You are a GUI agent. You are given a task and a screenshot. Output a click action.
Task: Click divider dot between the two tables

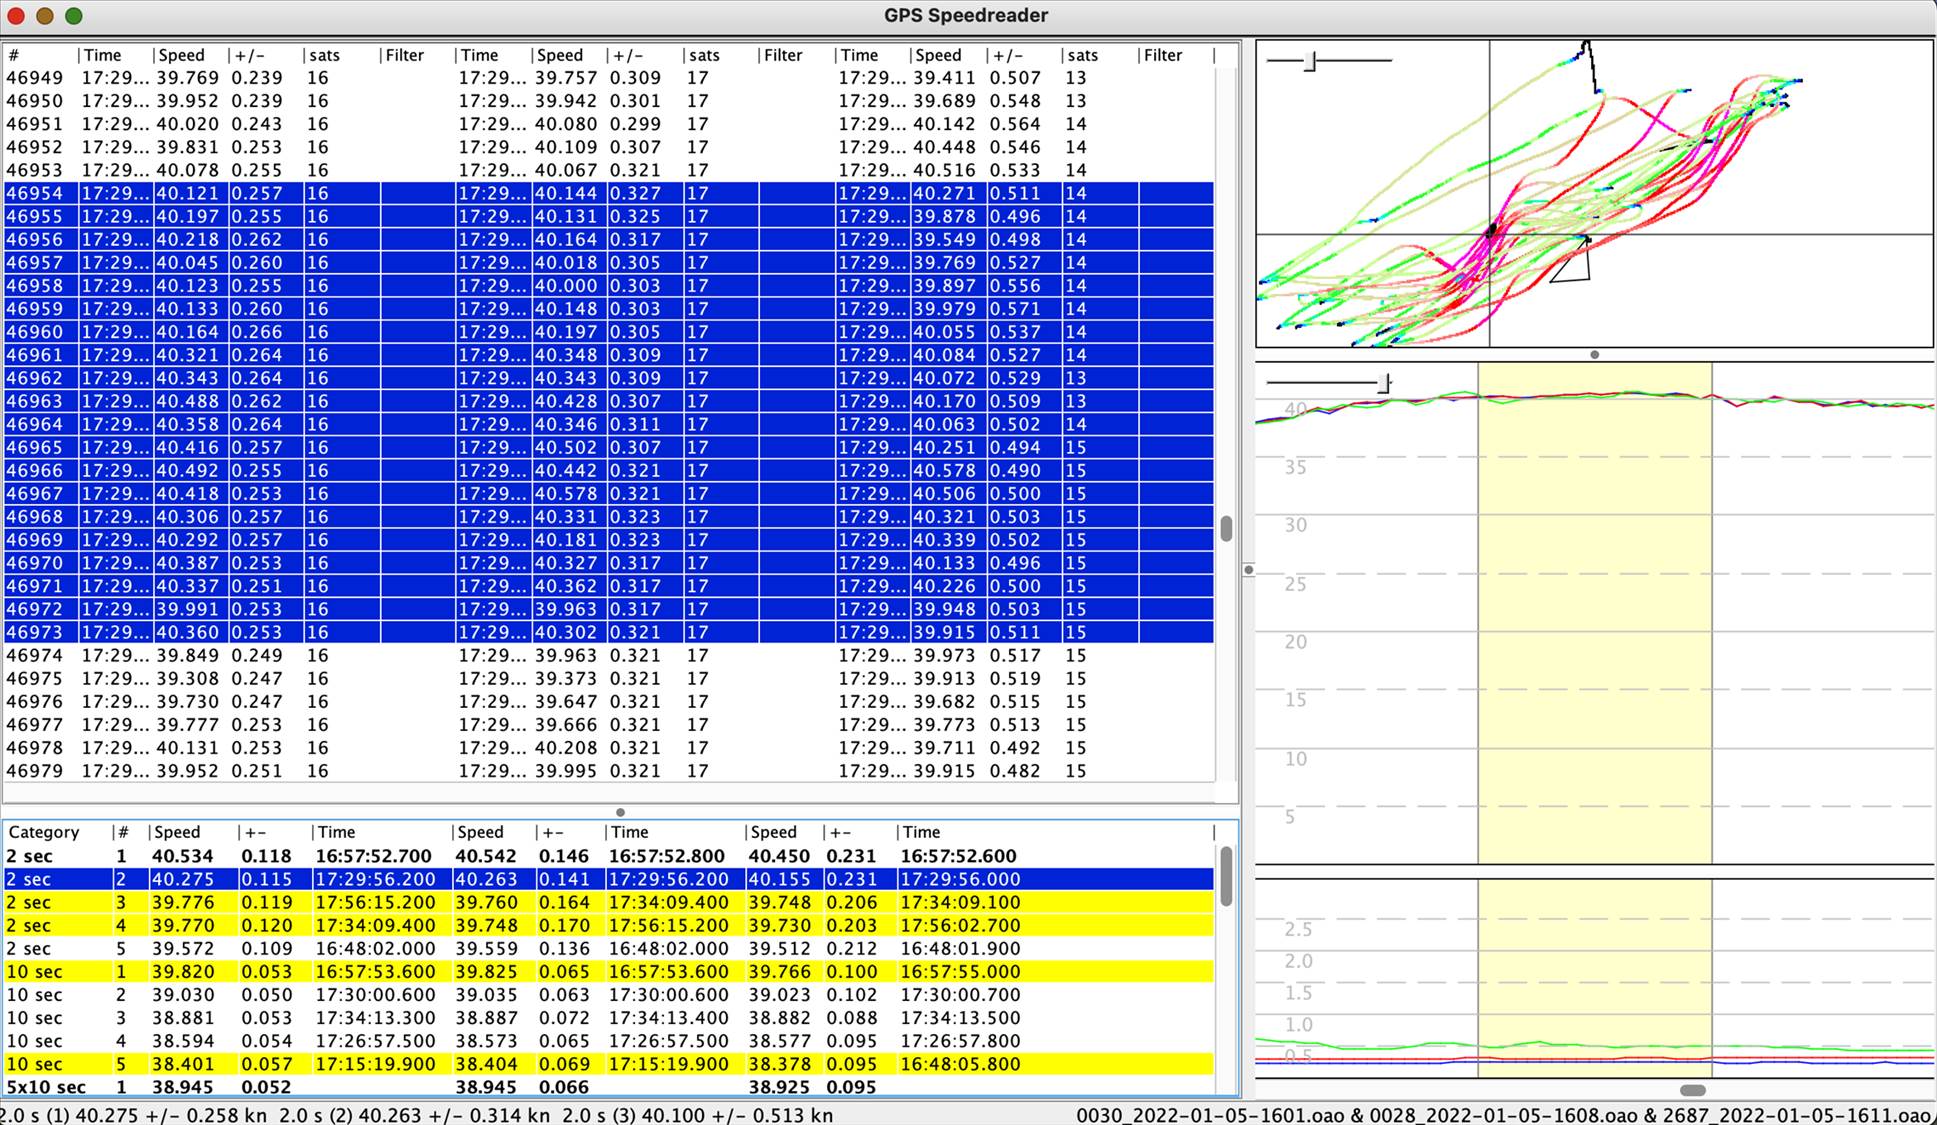pos(620,812)
